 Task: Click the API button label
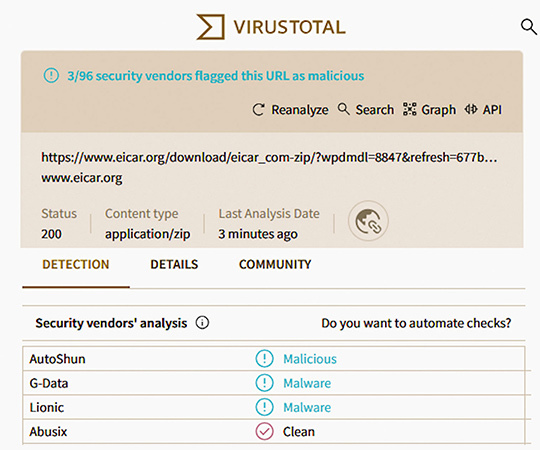coord(492,109)
